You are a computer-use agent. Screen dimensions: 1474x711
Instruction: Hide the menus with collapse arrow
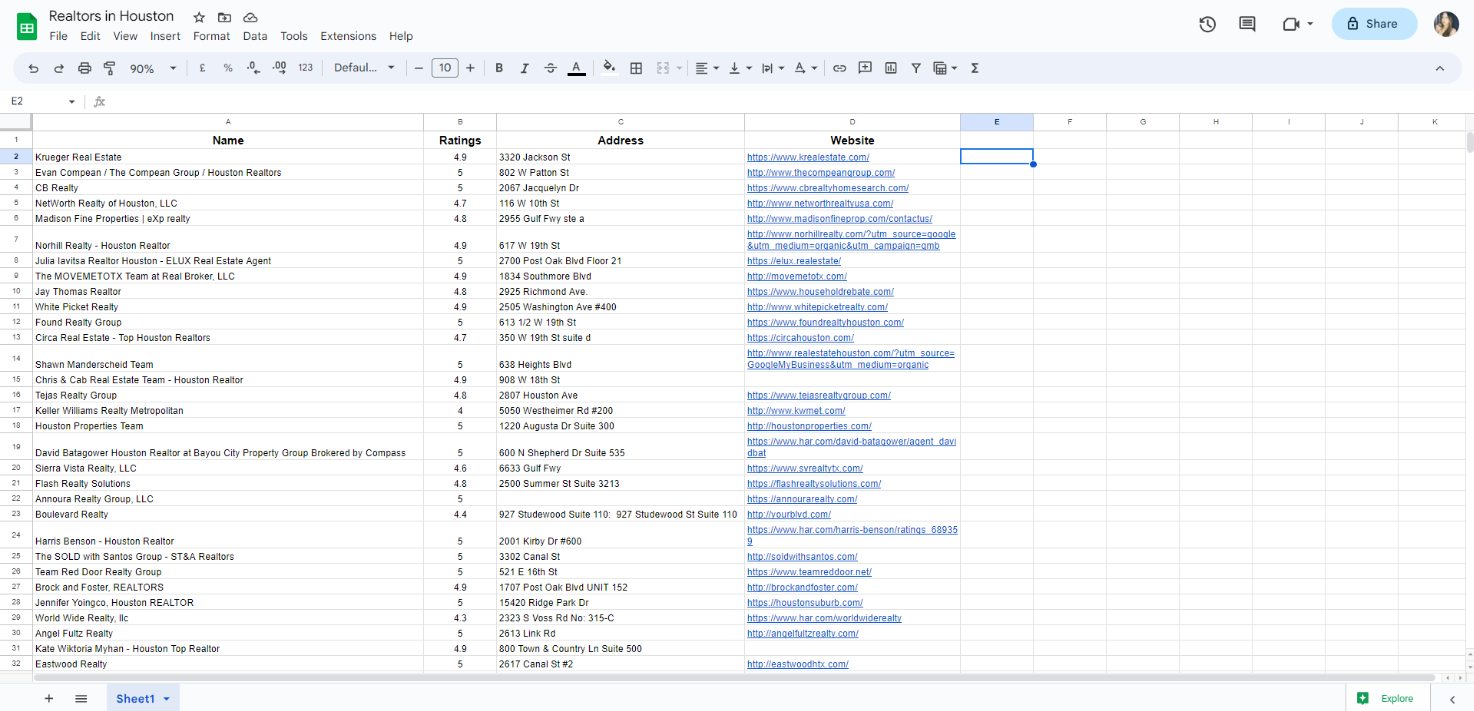[x=1440, y=68]
